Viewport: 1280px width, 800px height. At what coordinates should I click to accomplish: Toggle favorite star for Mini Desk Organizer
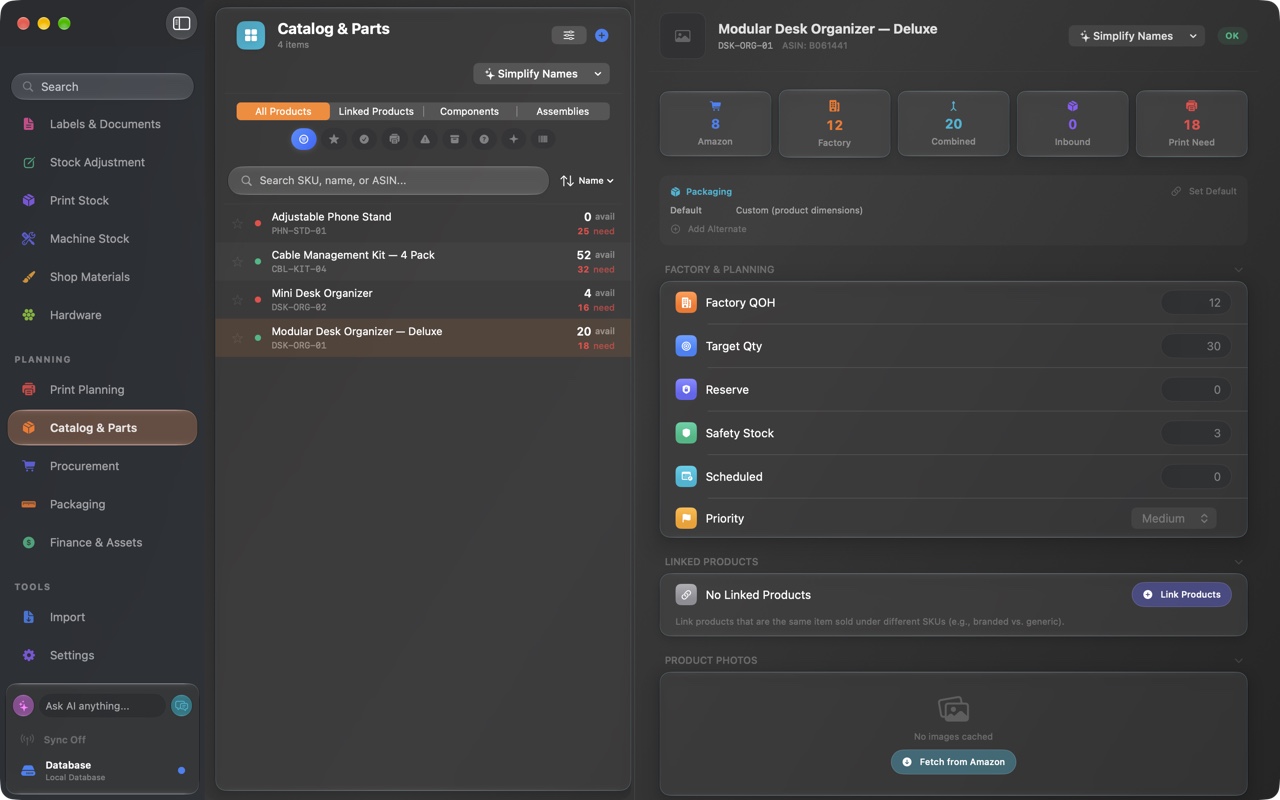238,299
